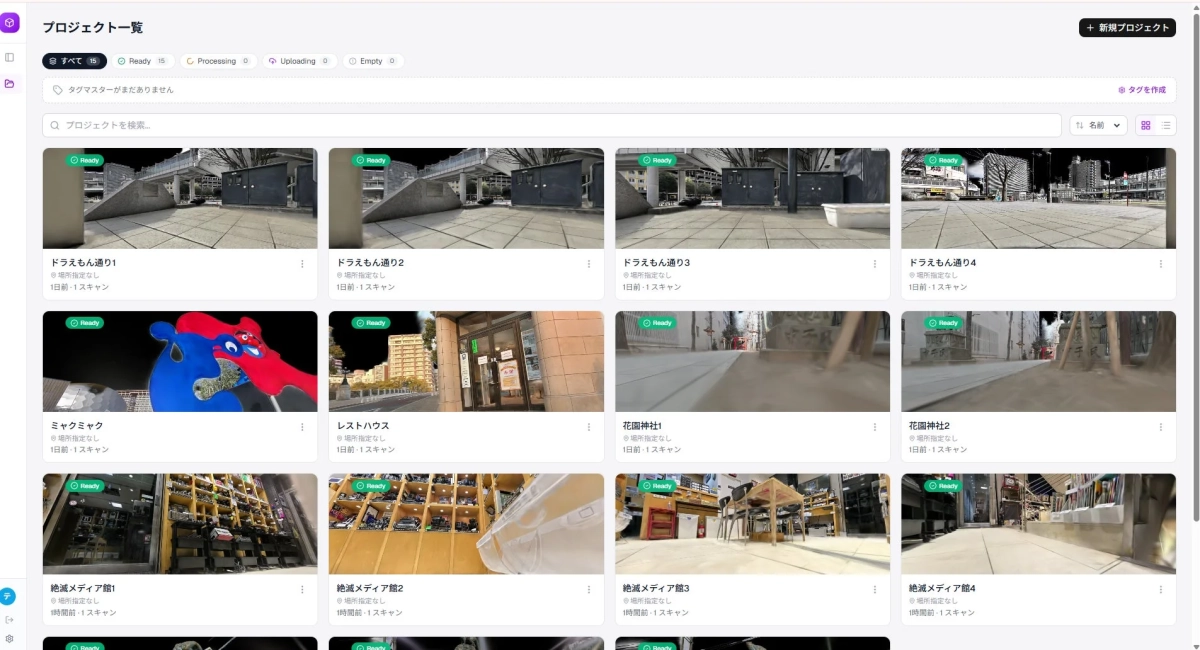The width and height of the screenshot is (1200, 650).
Task: Toggle the sidebar panel icon
Action: (9, 57)
